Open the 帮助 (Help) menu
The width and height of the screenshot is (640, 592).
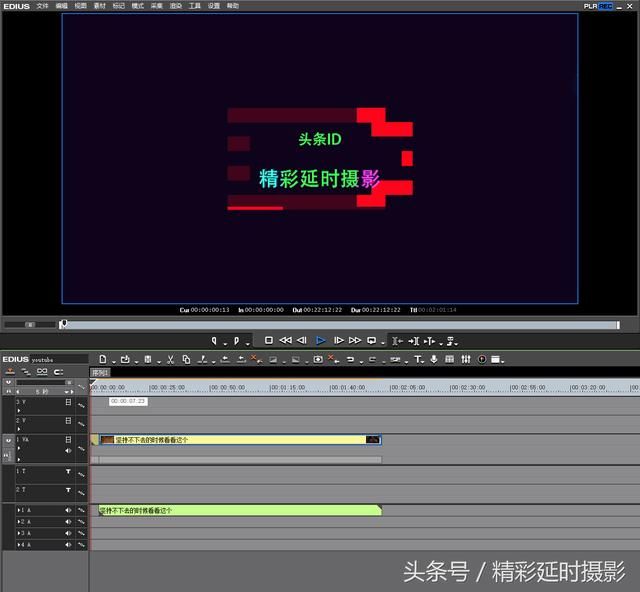click(x=233, y=5)
